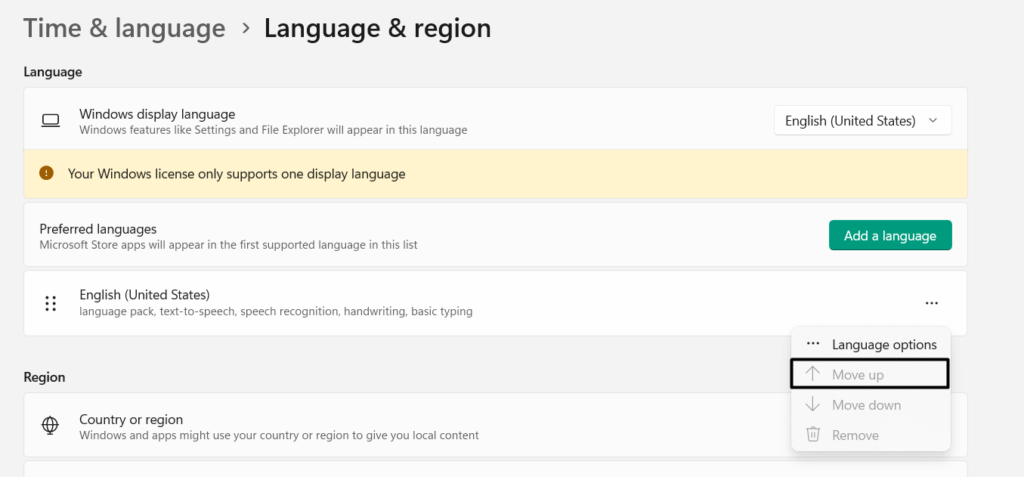
Task: Select the Move up menu entry
Action: click(858, 375)
